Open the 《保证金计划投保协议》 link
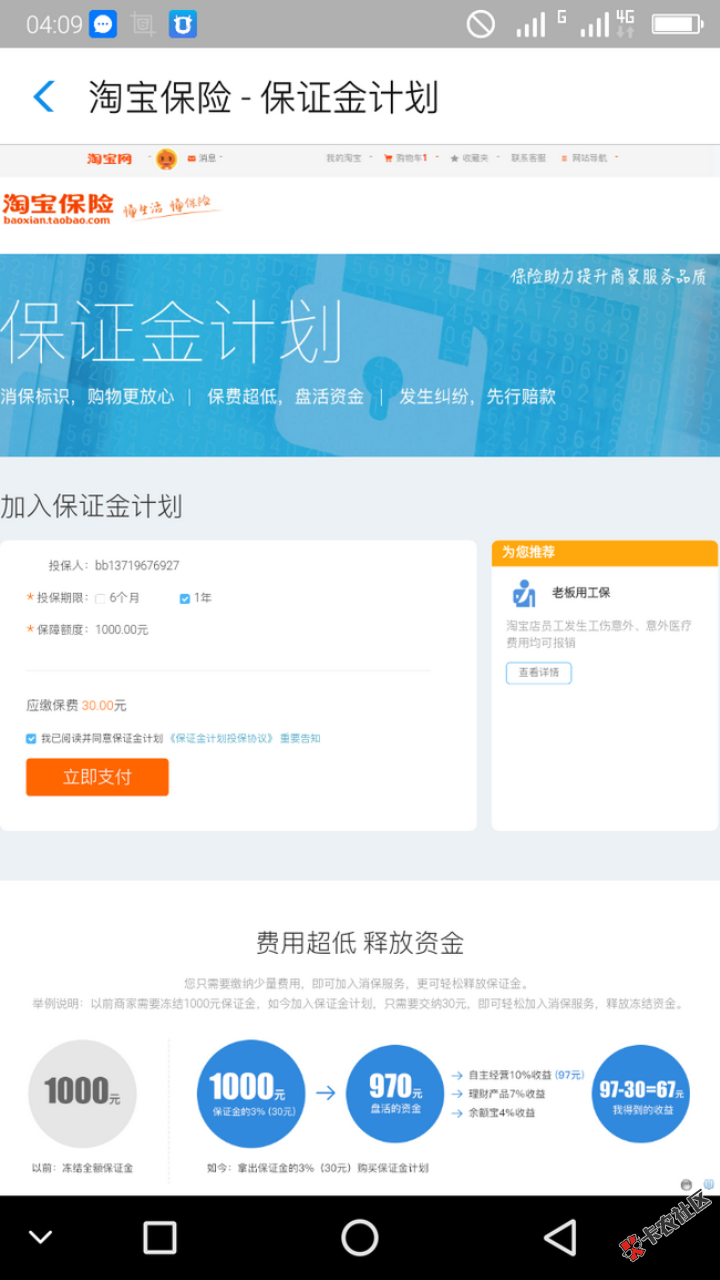720x1280 pixels. tap(222, 738)
